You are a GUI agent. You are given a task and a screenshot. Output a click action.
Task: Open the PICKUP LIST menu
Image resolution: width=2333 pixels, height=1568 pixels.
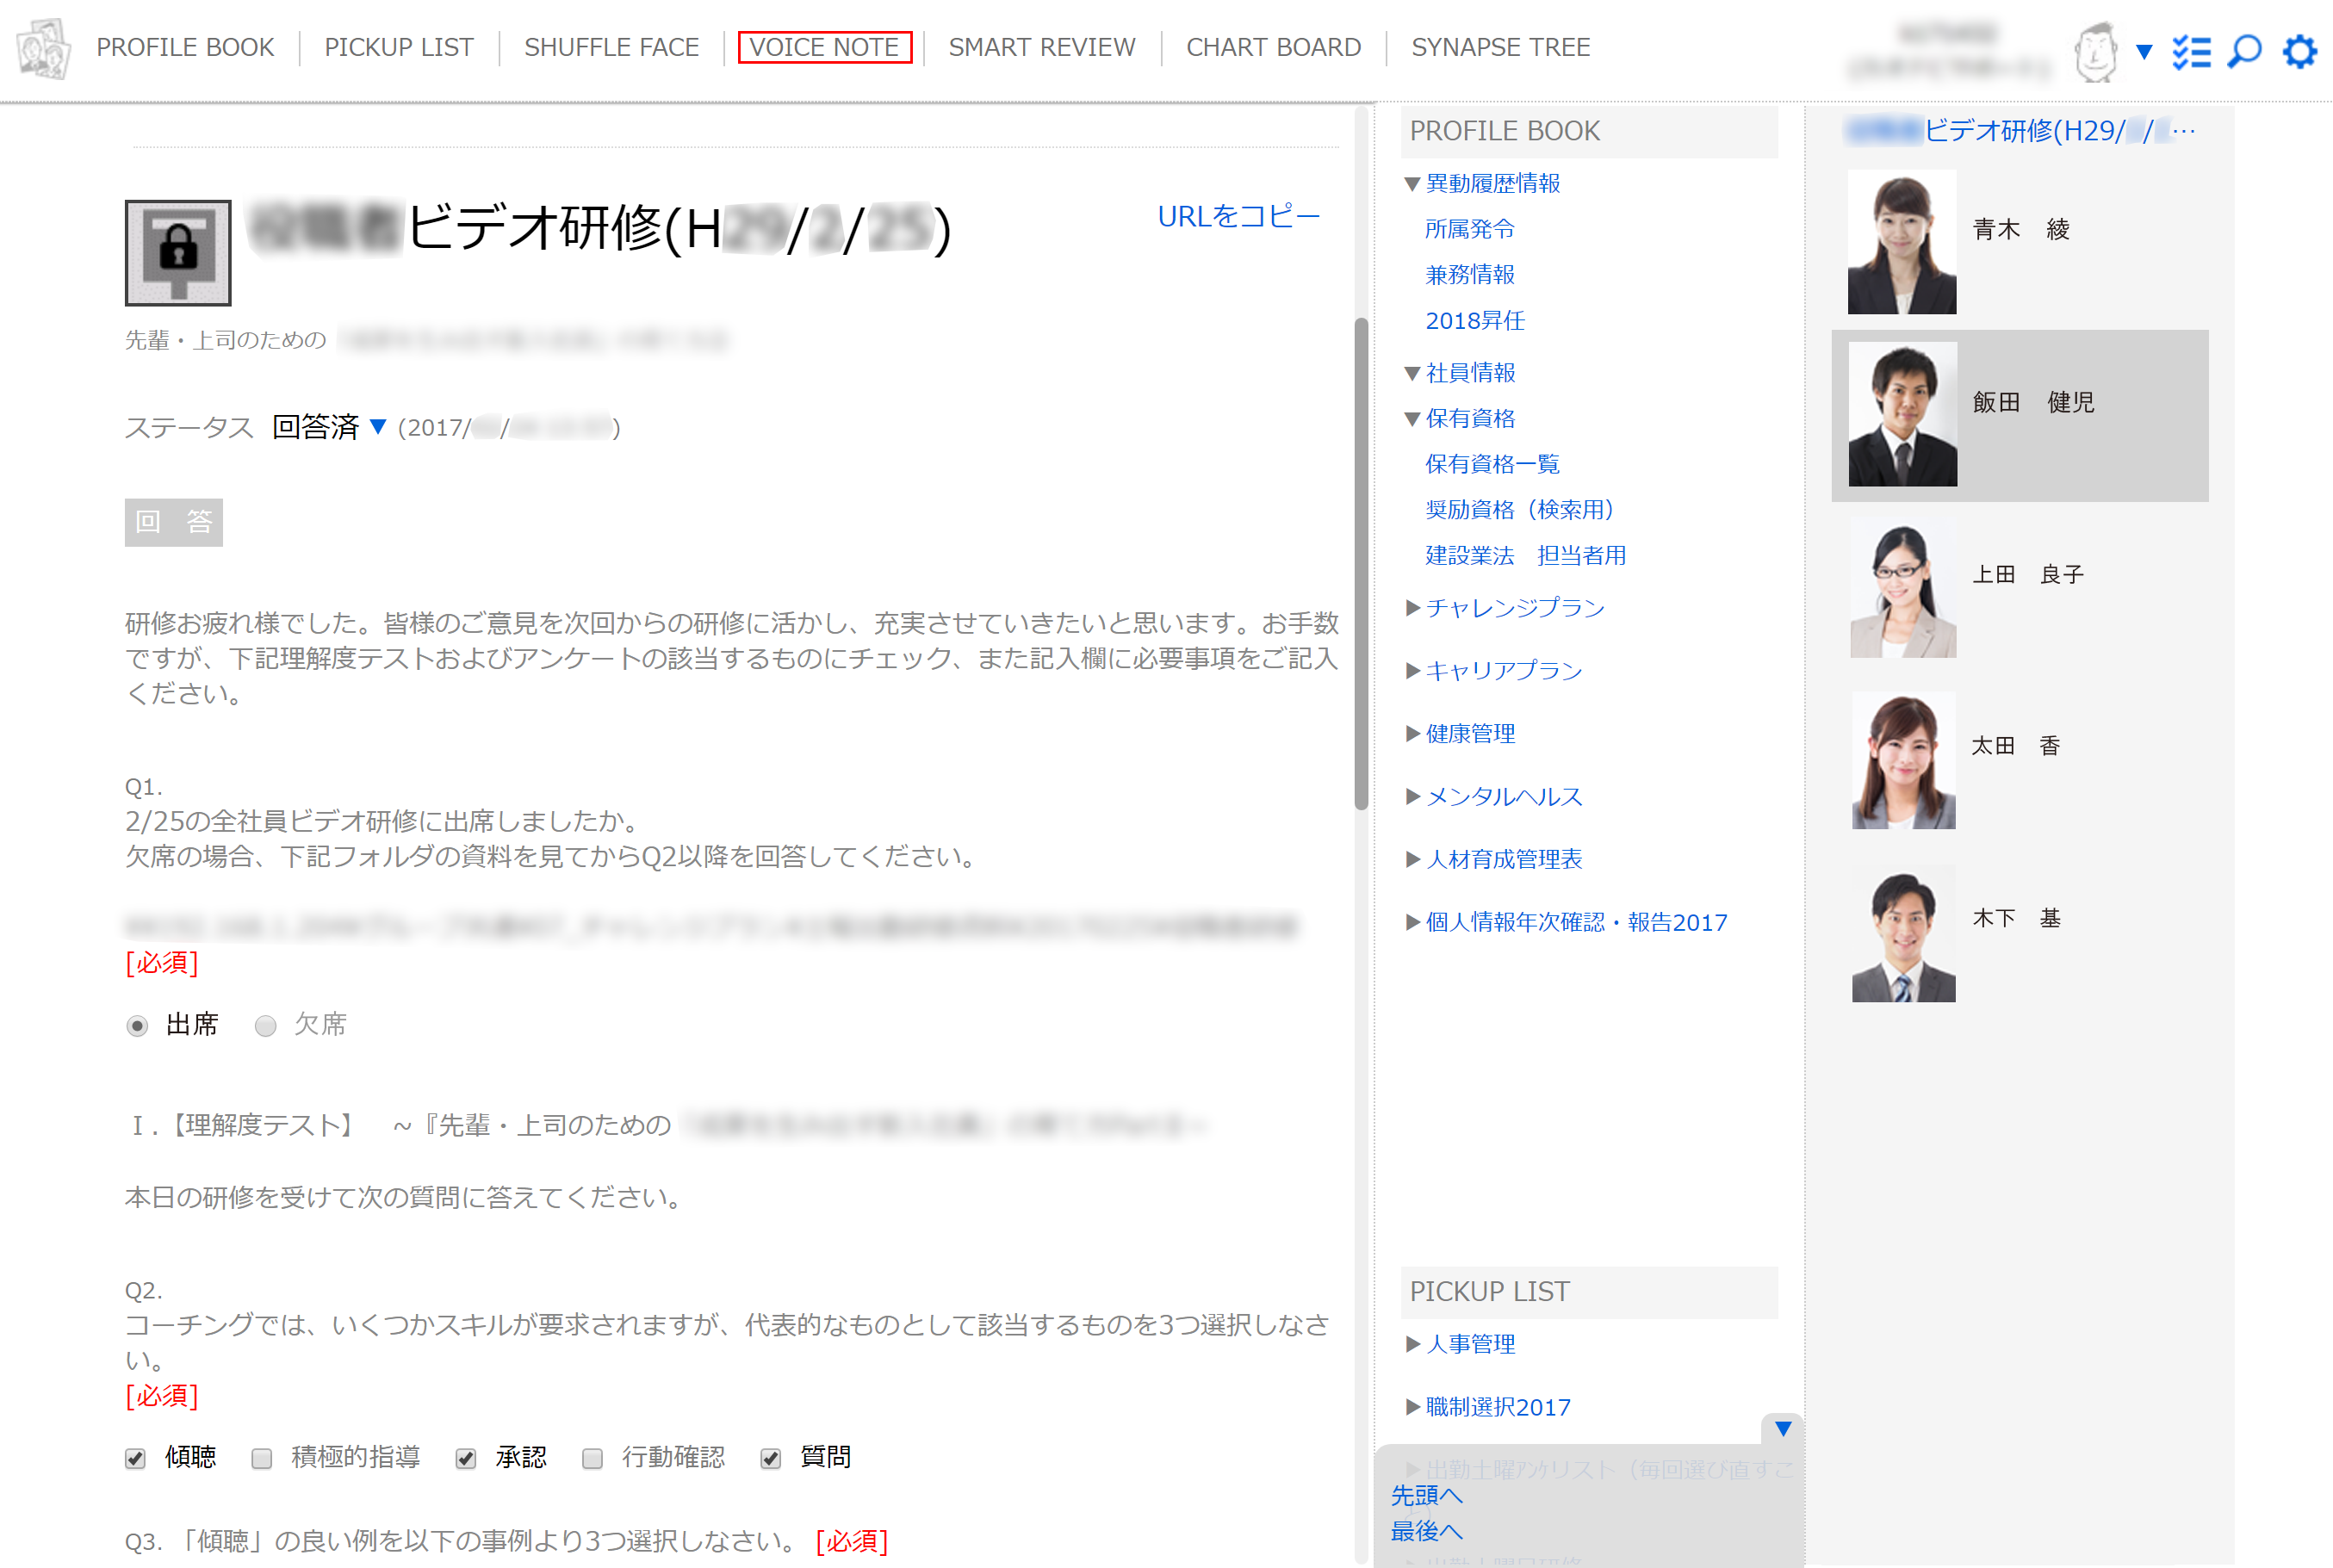pos(399,47)
